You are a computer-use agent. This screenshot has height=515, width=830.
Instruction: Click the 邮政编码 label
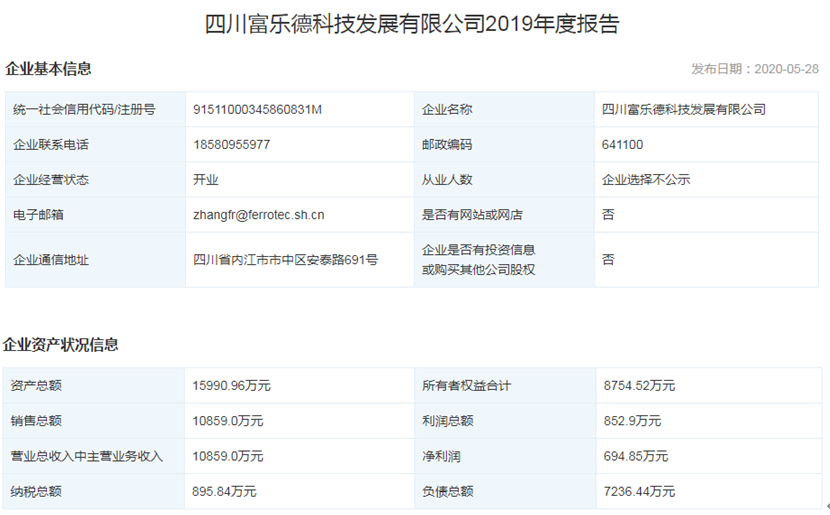pyautogui.click(x=447, y=144)
